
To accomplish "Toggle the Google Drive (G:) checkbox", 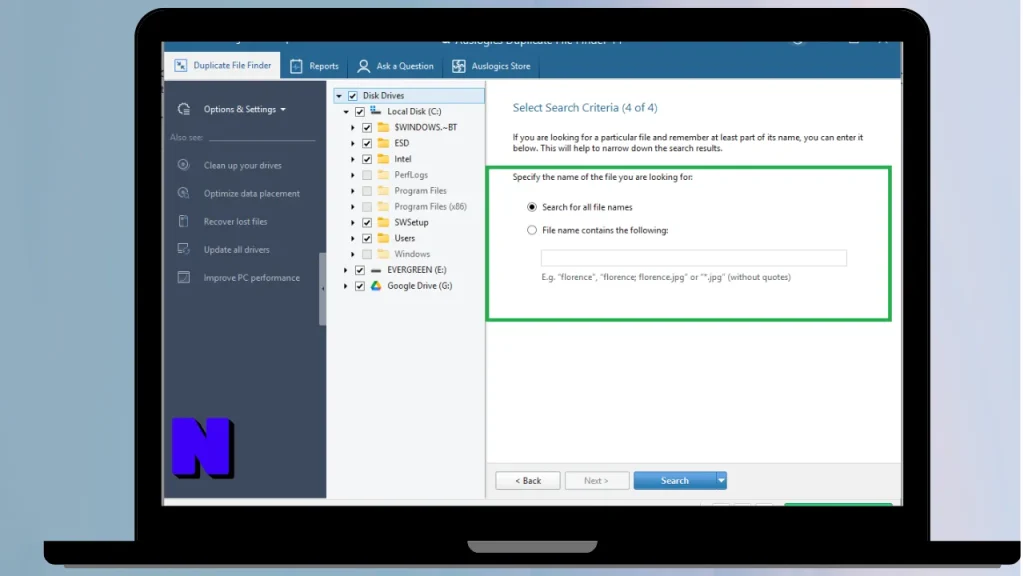I will 360,286.
